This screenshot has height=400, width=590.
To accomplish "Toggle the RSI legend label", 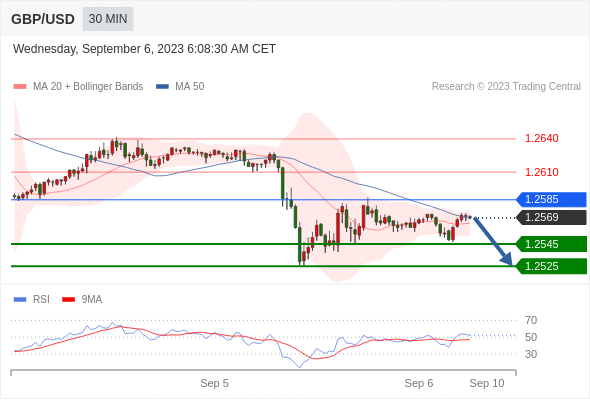I will click(41, 300).
